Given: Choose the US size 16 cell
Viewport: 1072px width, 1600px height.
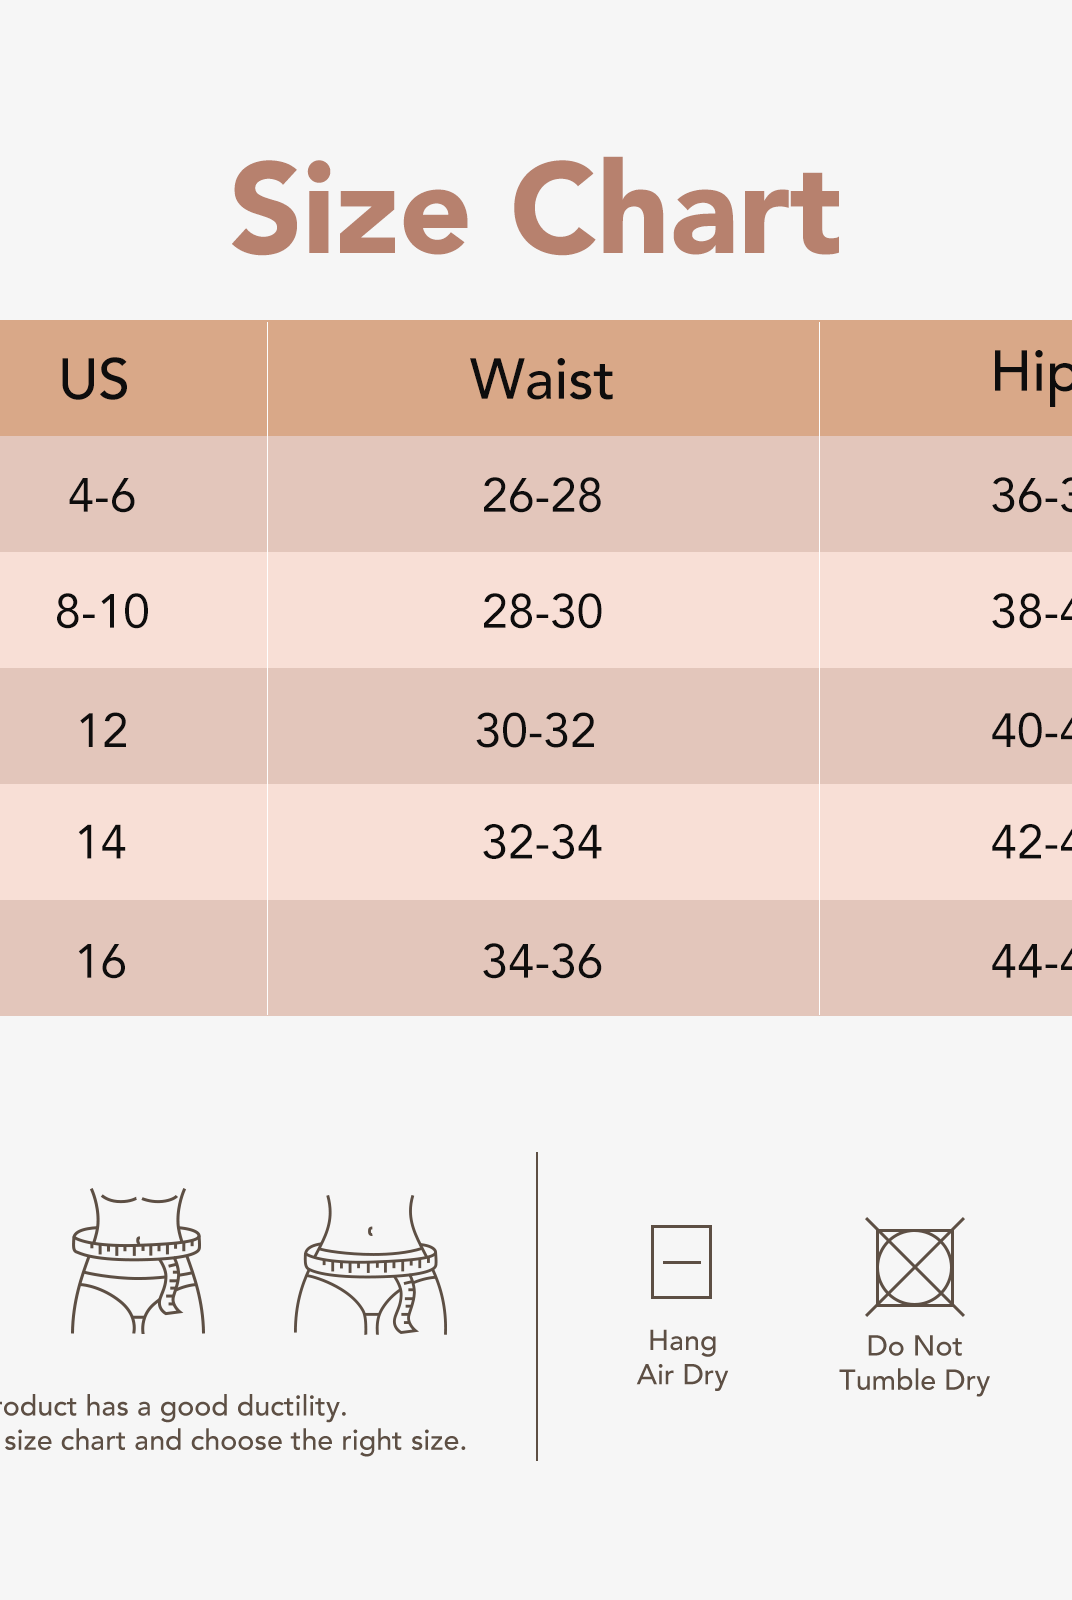Looking at the screenshot, I should [x=102, y=961].
